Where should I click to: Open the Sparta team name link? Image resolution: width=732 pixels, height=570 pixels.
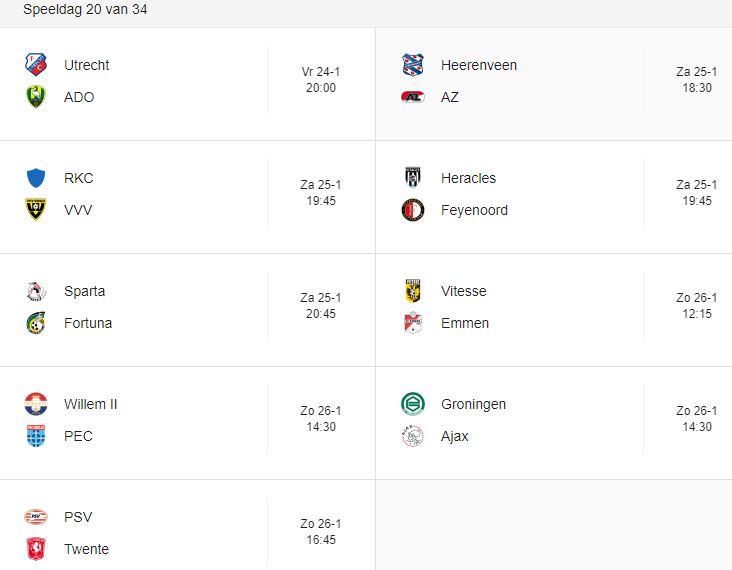pyautogui.click(x=84, y=291)
